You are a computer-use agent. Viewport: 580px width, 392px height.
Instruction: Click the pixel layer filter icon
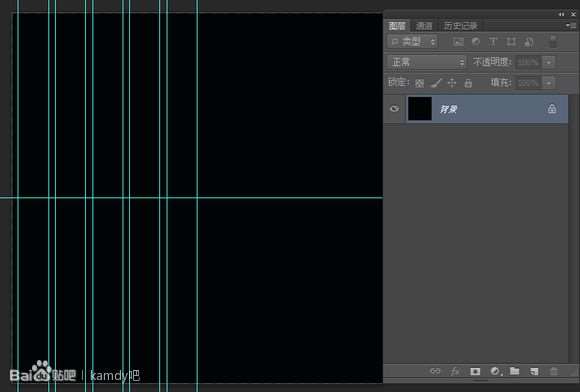pos(458,42)
